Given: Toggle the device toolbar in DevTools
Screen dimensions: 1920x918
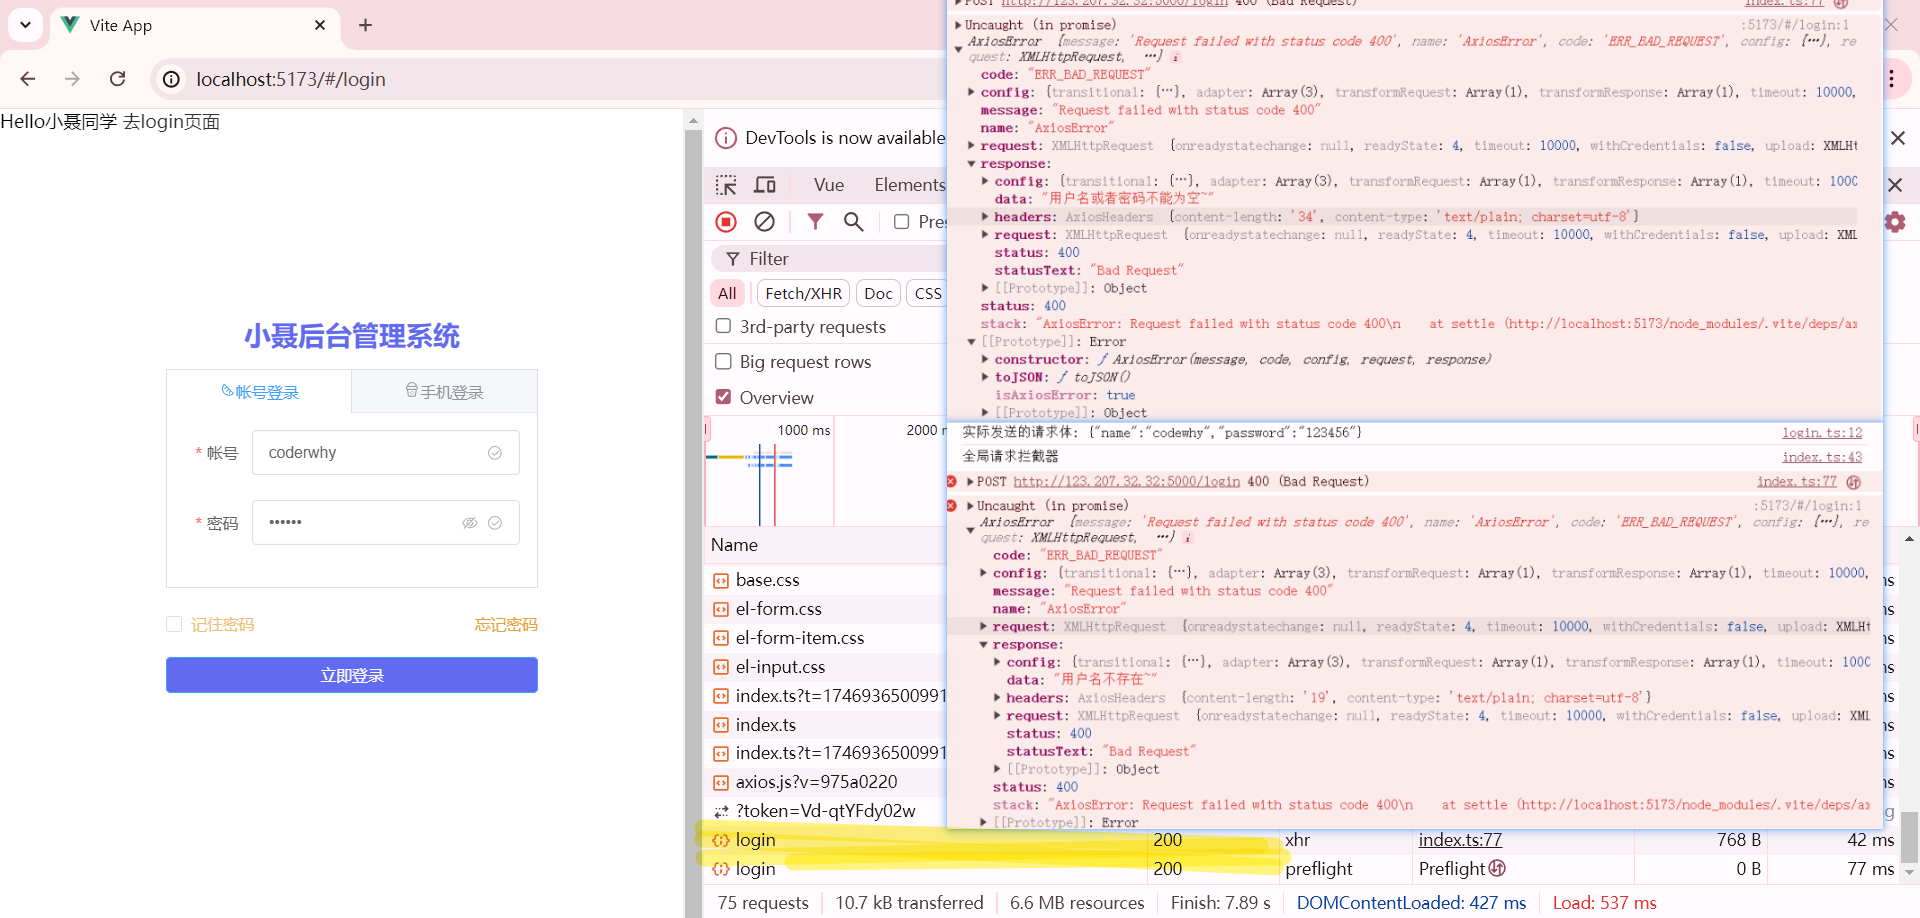Looking at the screenshot, I should [x=765, y=185].
